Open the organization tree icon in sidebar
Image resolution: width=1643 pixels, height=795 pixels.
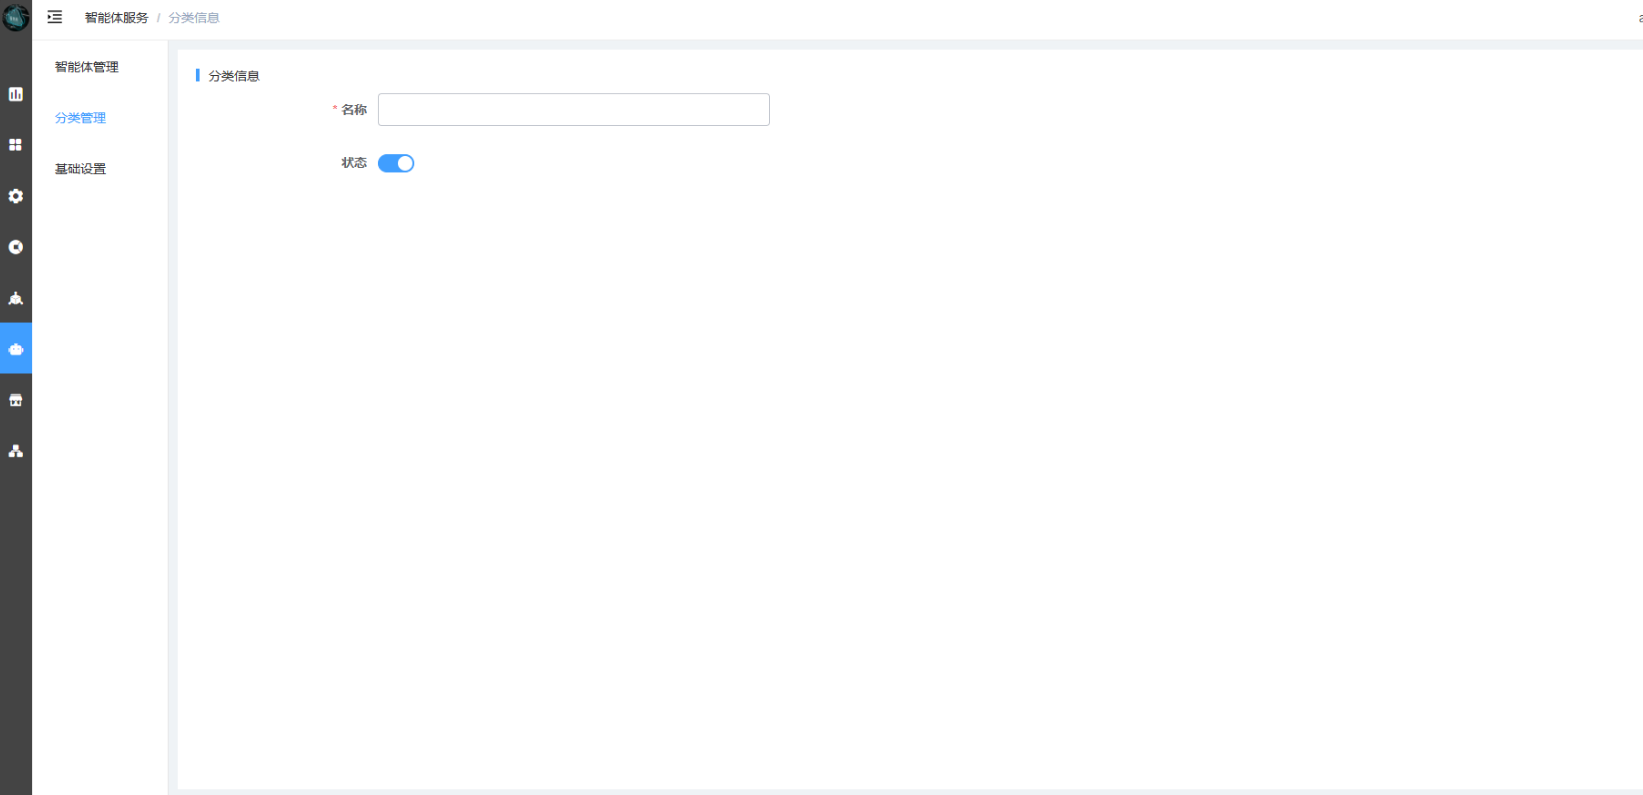pos(16,451)
